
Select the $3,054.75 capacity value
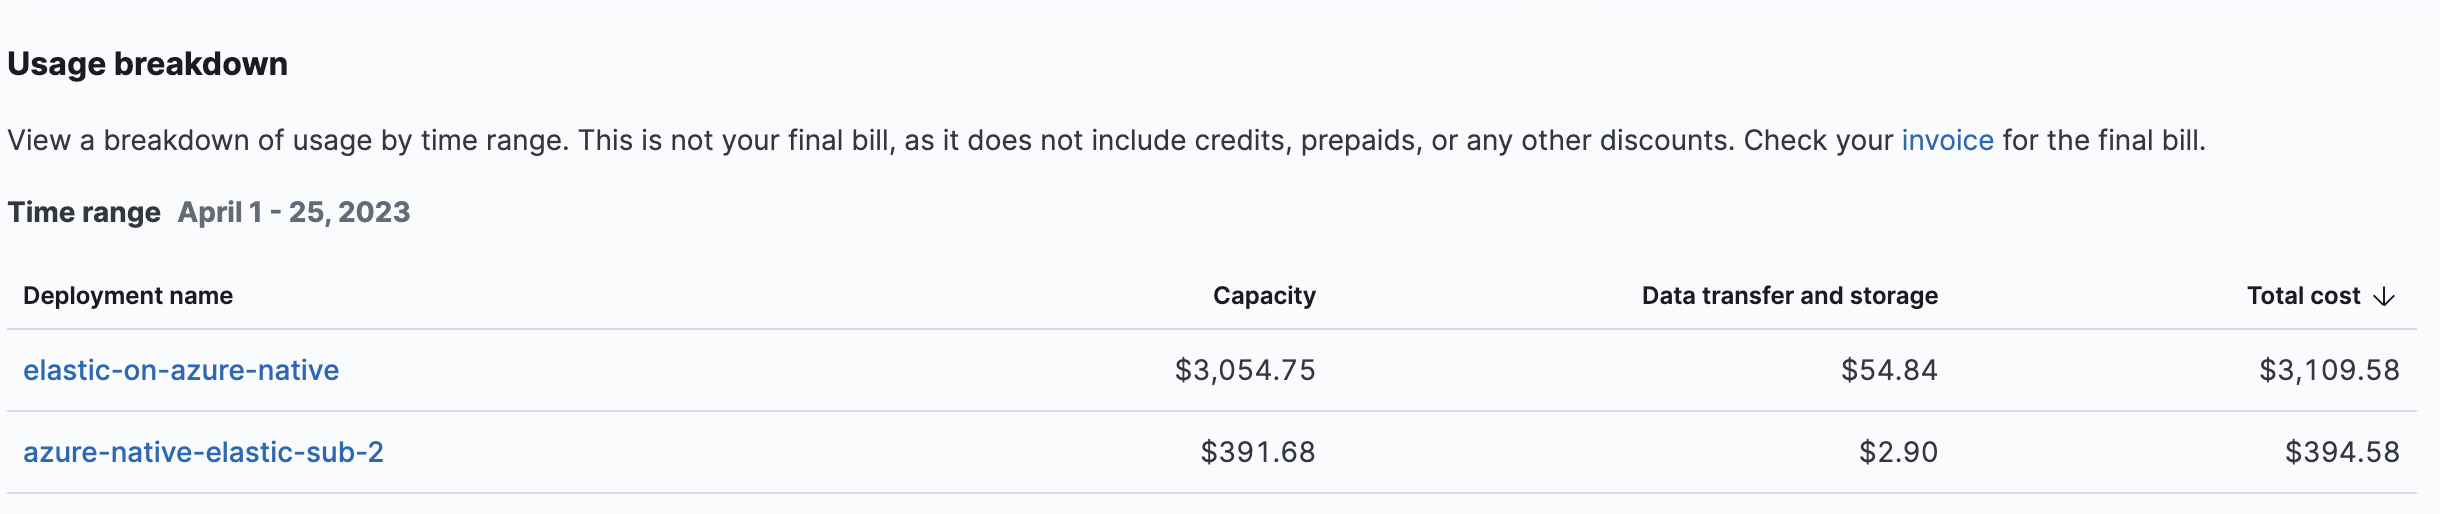[1245, 370]
